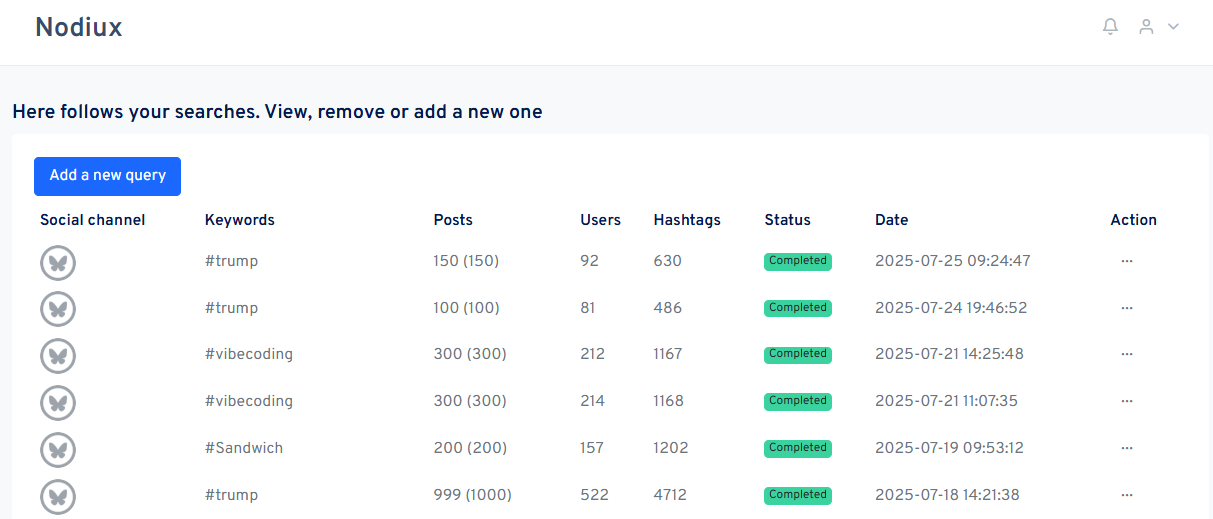Screen dimensions: 1213x519
Task: Open the action menu for the 2025-07-24 search
Action: point(1127,308)
